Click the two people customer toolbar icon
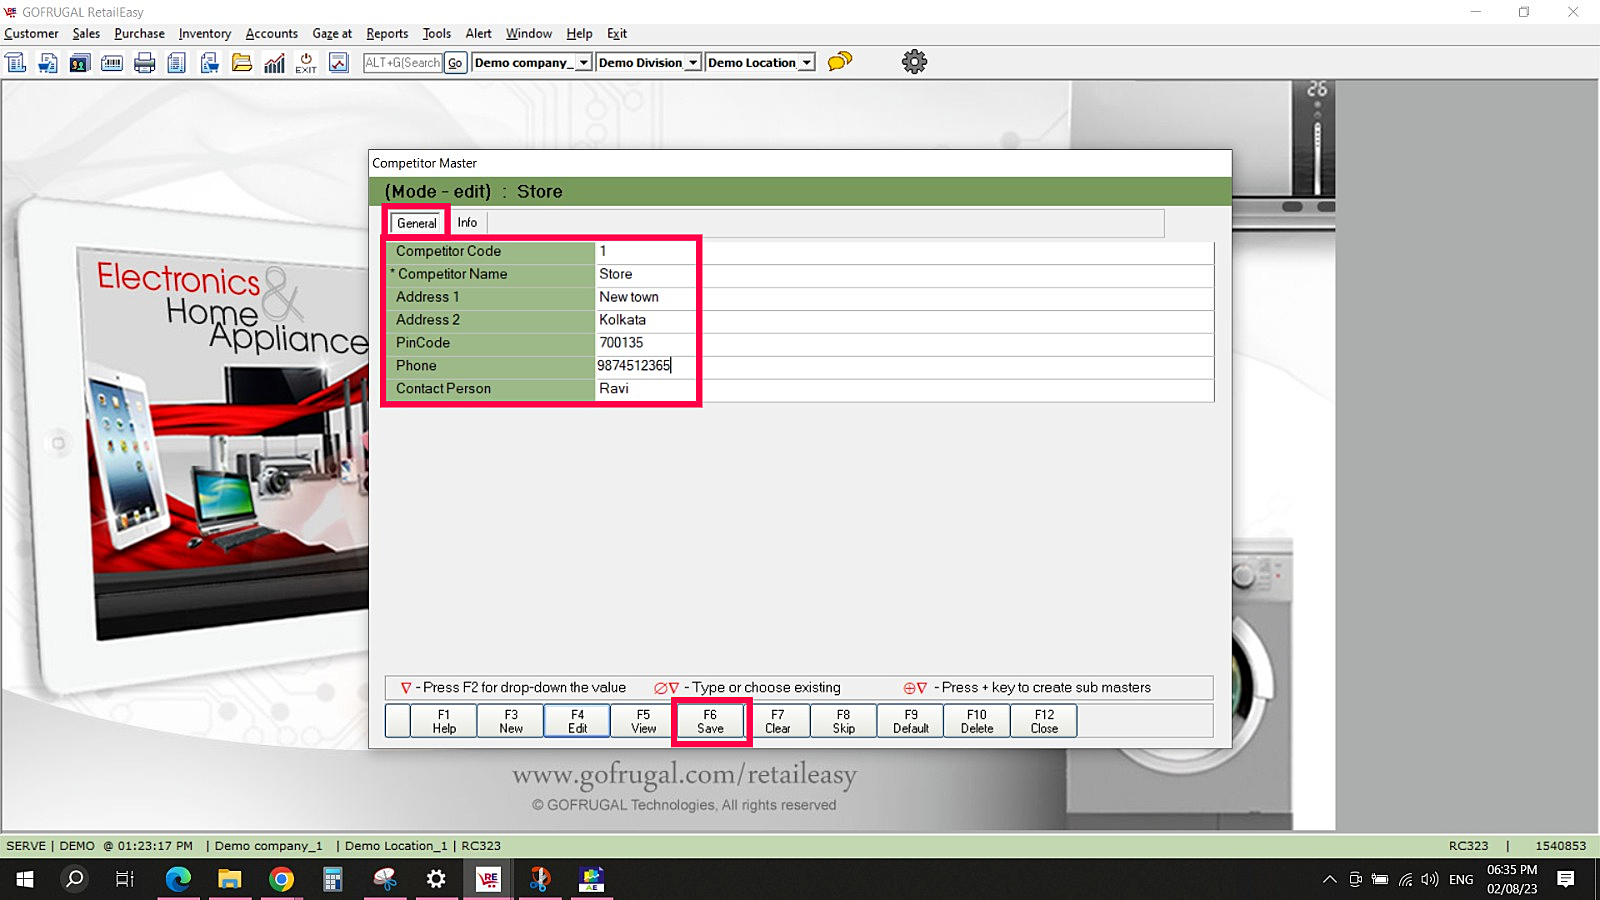The image size is (1600, 900). pos(80,63)
